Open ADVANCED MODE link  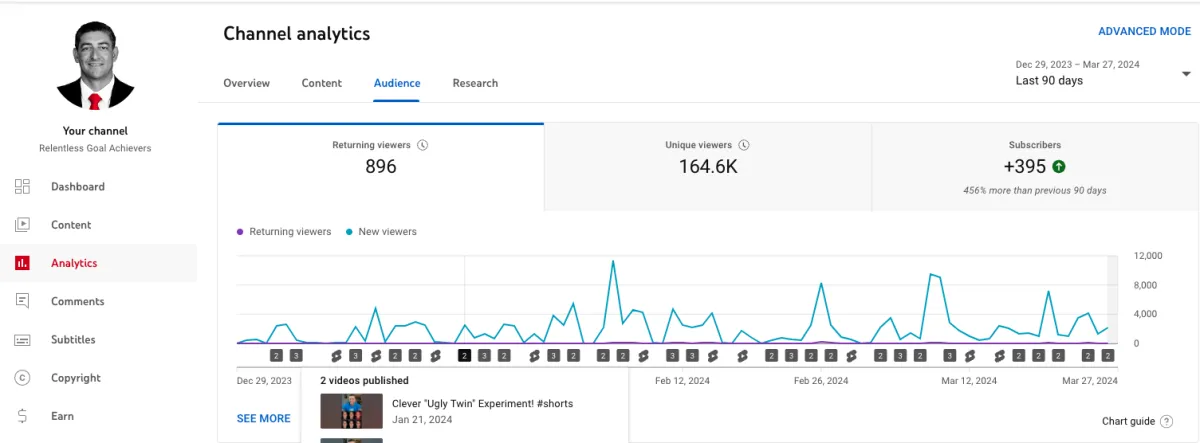(1144, 32)
